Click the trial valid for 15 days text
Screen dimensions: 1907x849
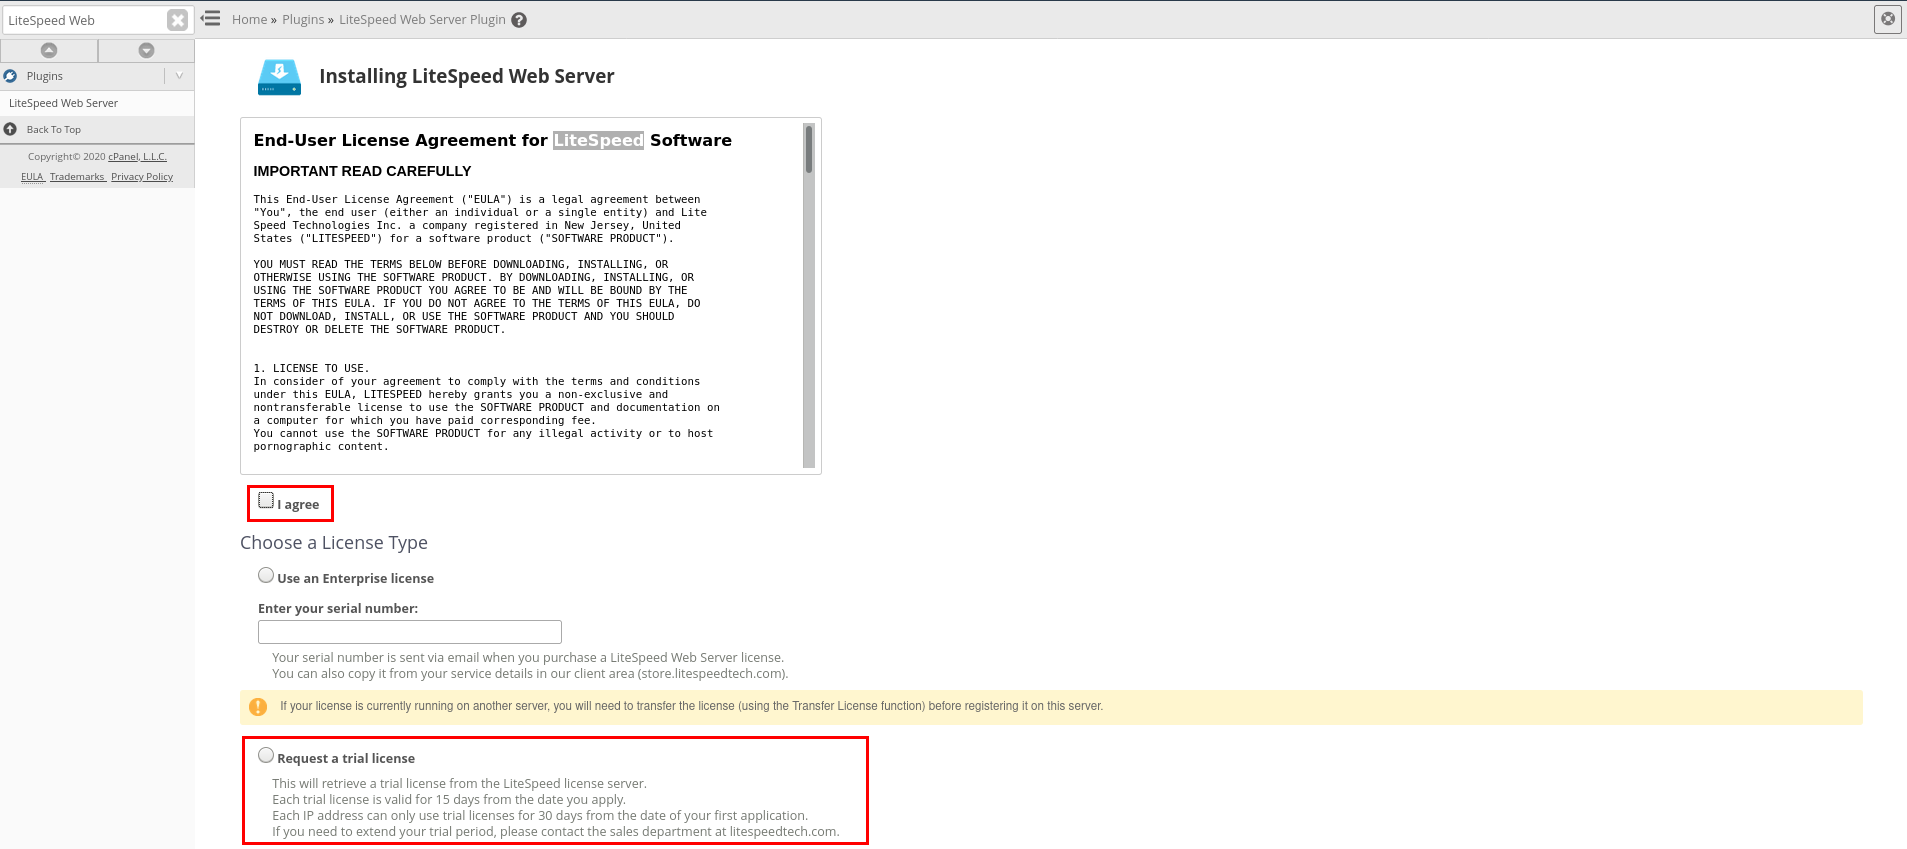point(449,800)
